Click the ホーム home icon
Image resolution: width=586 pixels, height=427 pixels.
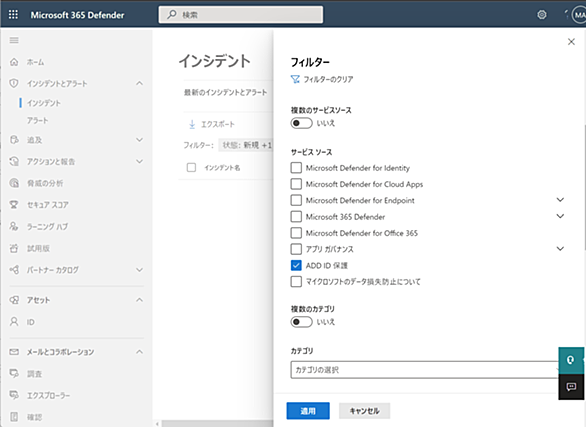coord(14,62)
